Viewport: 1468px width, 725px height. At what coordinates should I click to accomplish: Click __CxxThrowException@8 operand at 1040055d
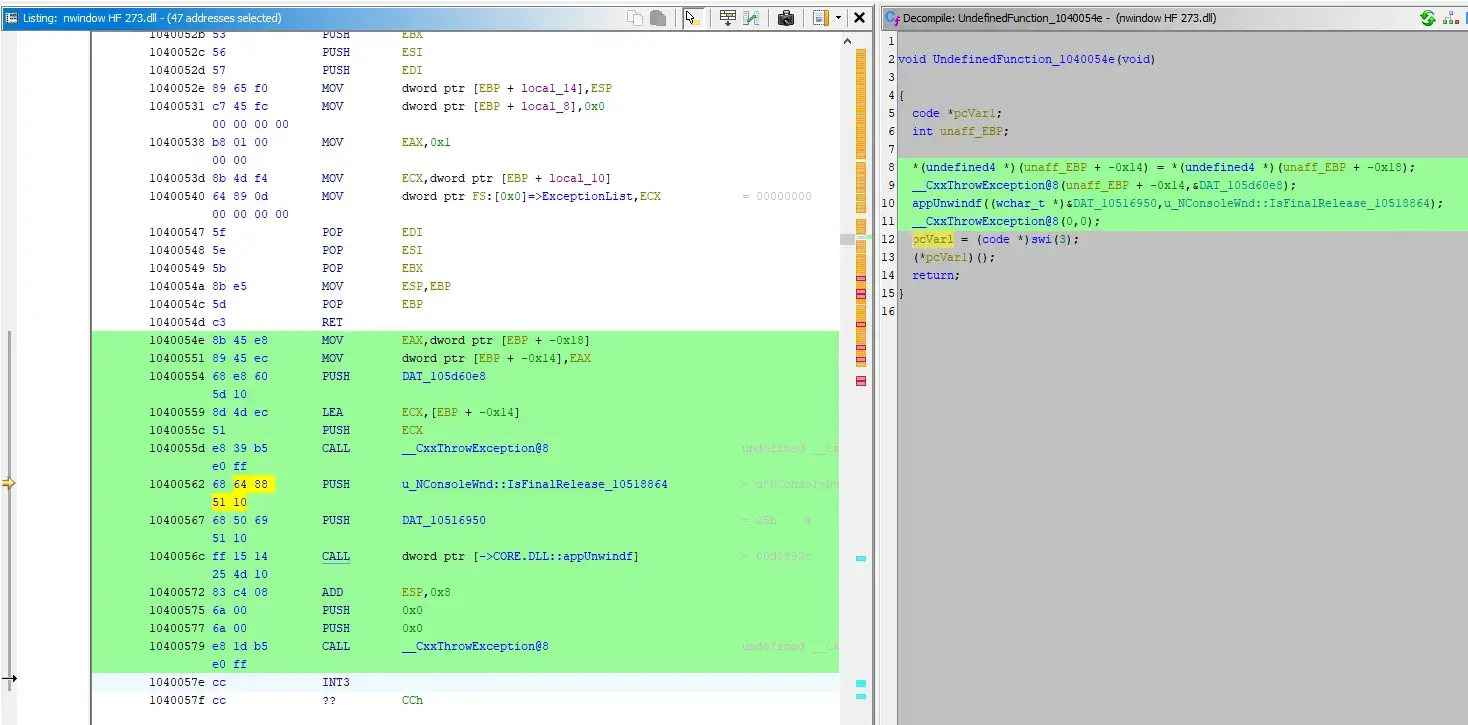(x=475, y=448)
